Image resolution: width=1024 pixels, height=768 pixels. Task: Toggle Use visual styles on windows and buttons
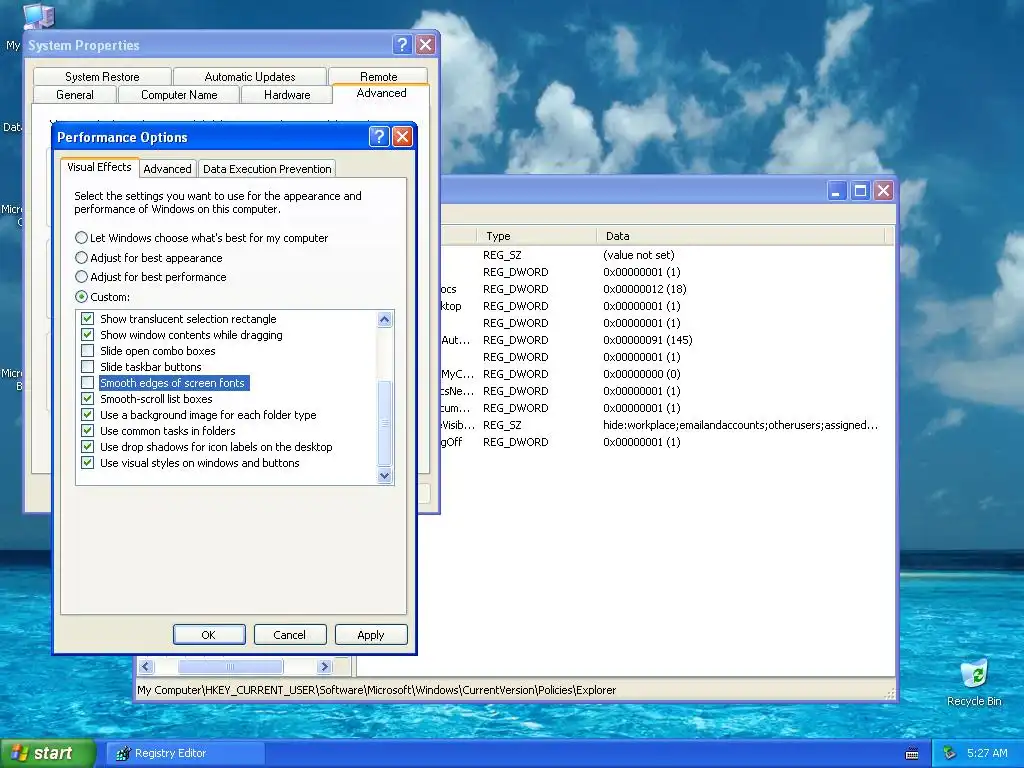click(x=88, y=462)
